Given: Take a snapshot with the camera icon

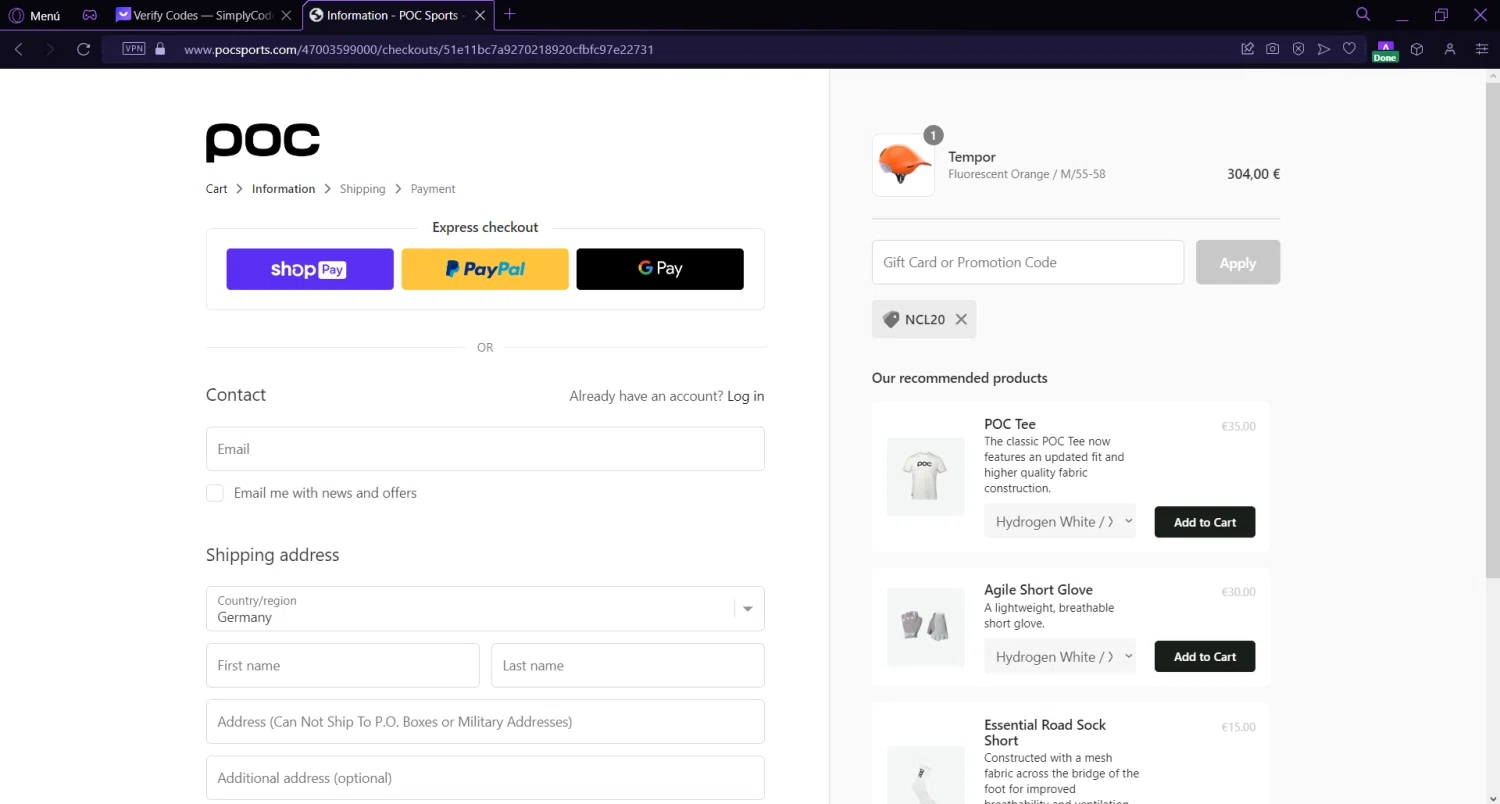Looking at the screenshot, I should [x=1273, y=49].
